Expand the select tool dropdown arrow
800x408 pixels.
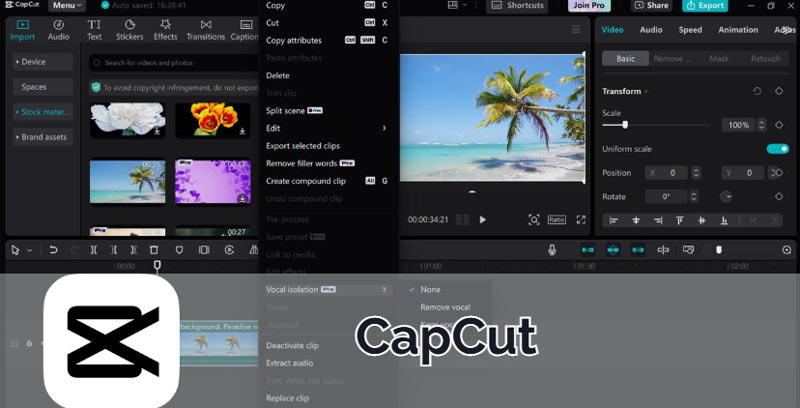[29, 250]
